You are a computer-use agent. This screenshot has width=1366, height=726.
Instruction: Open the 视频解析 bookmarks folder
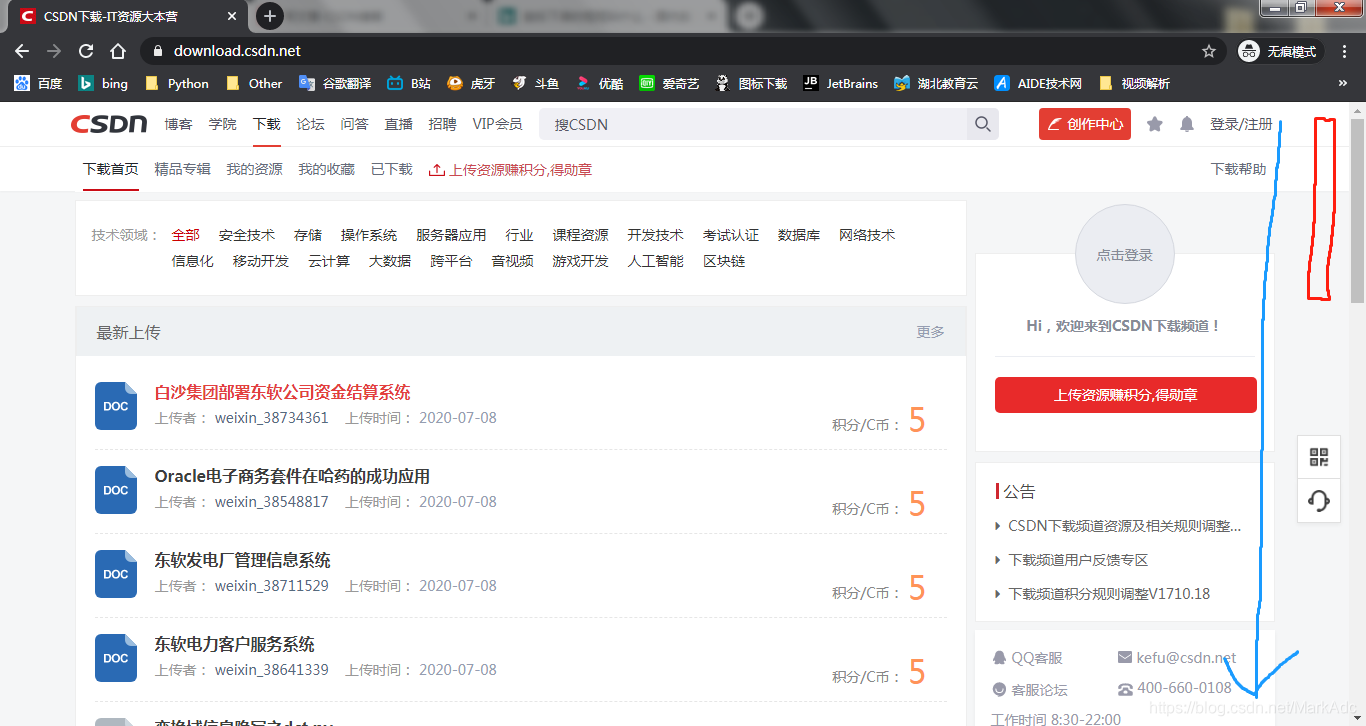1134,83
